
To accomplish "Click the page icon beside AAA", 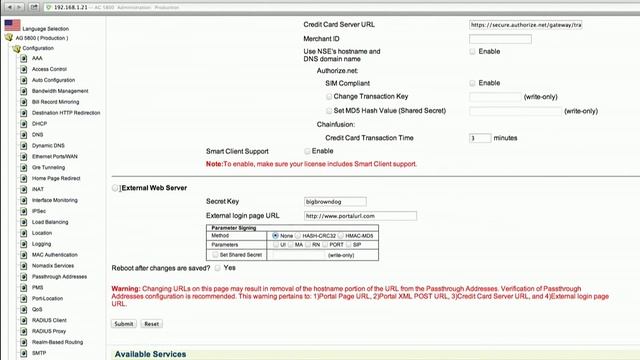I will (x=24, y=58).
